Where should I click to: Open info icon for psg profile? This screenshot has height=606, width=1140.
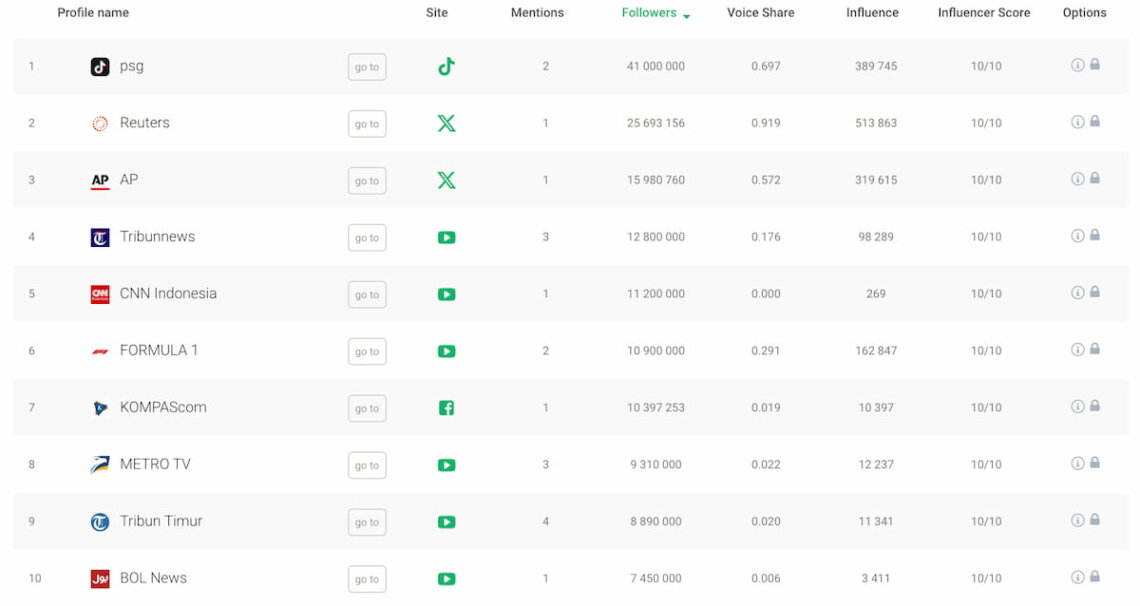1077,65
